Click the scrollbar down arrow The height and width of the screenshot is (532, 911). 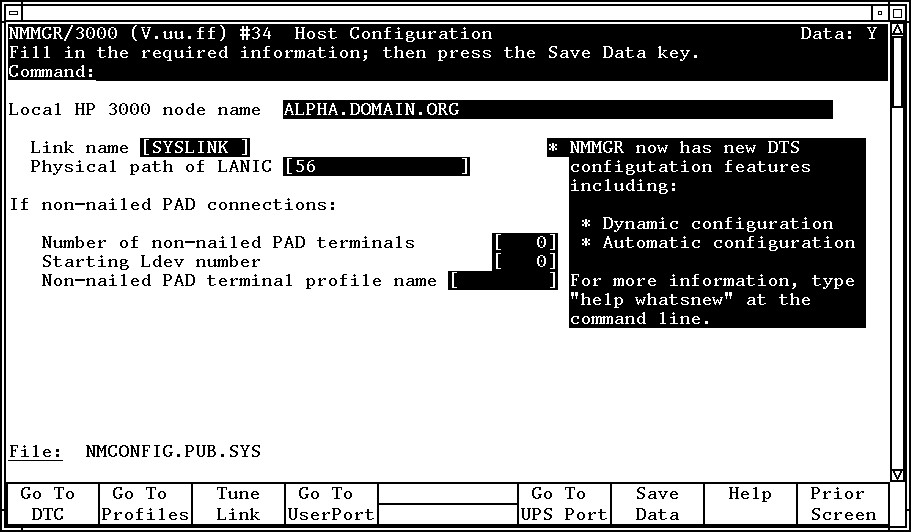(897, 475)
